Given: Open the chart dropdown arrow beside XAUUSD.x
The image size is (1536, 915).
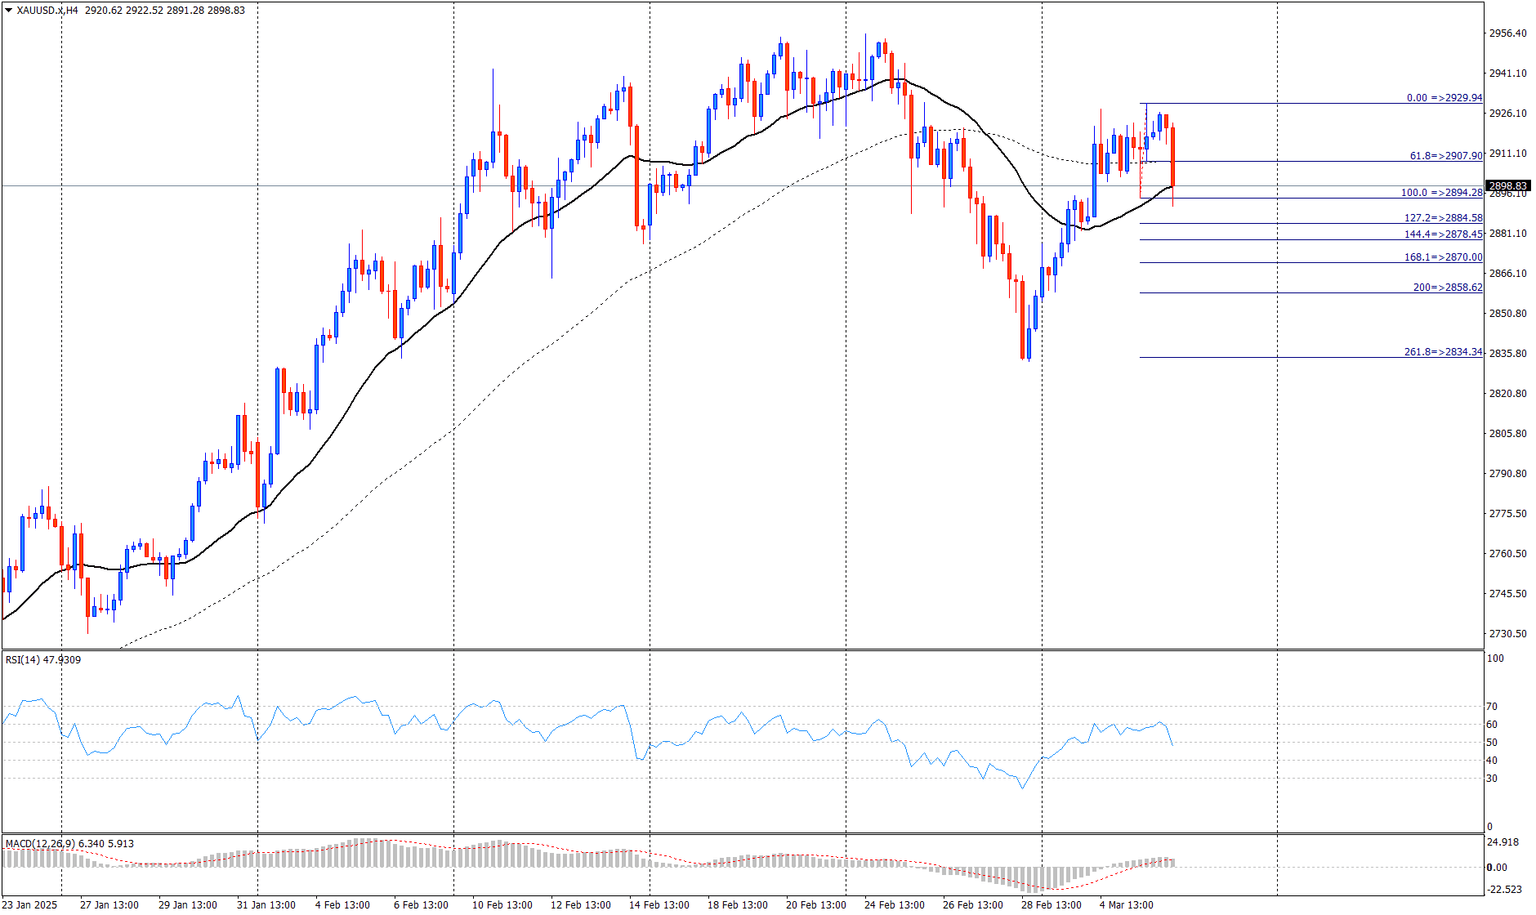Looking at the screenshot, I should [x=8, y=10].
